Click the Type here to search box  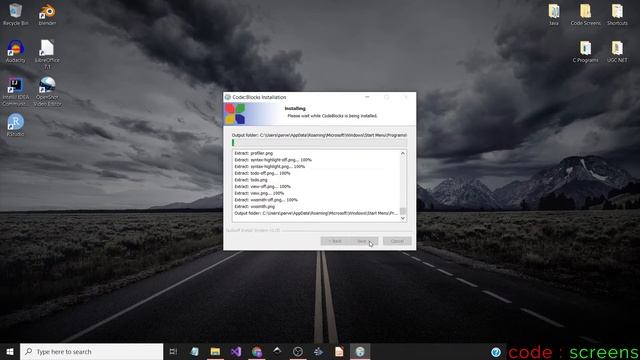click(x=91, y=351)
